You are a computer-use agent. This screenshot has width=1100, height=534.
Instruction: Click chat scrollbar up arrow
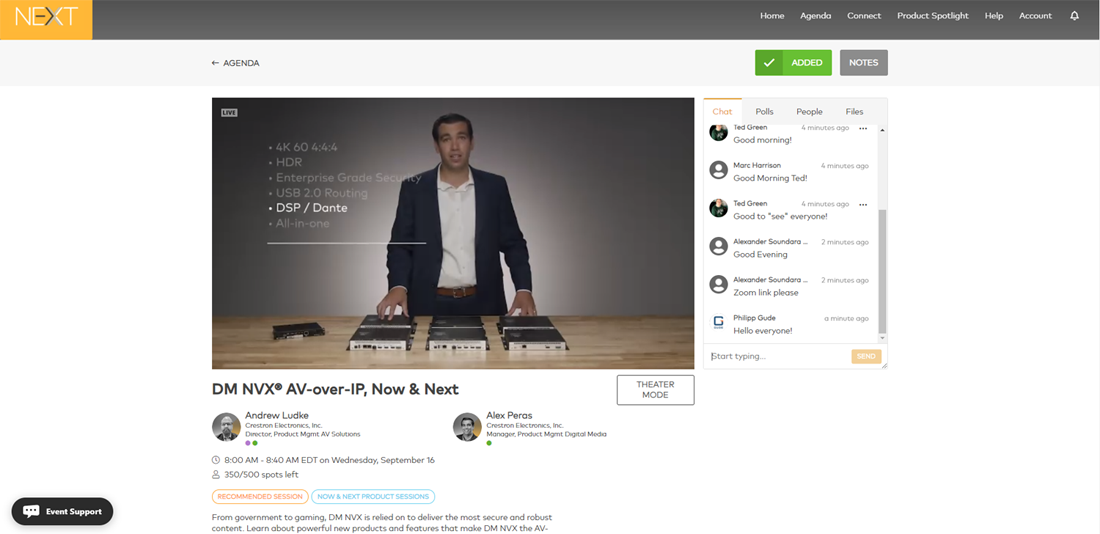[x=883, y=130]
